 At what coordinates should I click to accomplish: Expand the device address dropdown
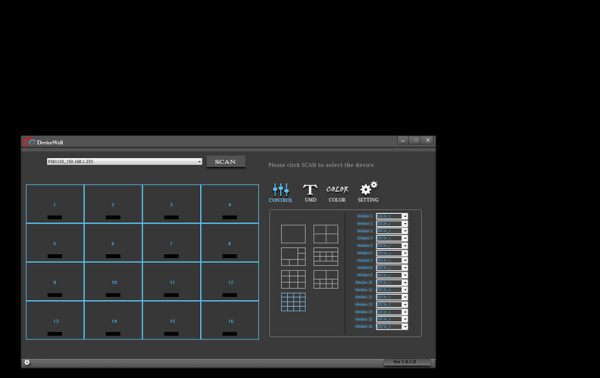pyautogui.click(x=124, y=161)
